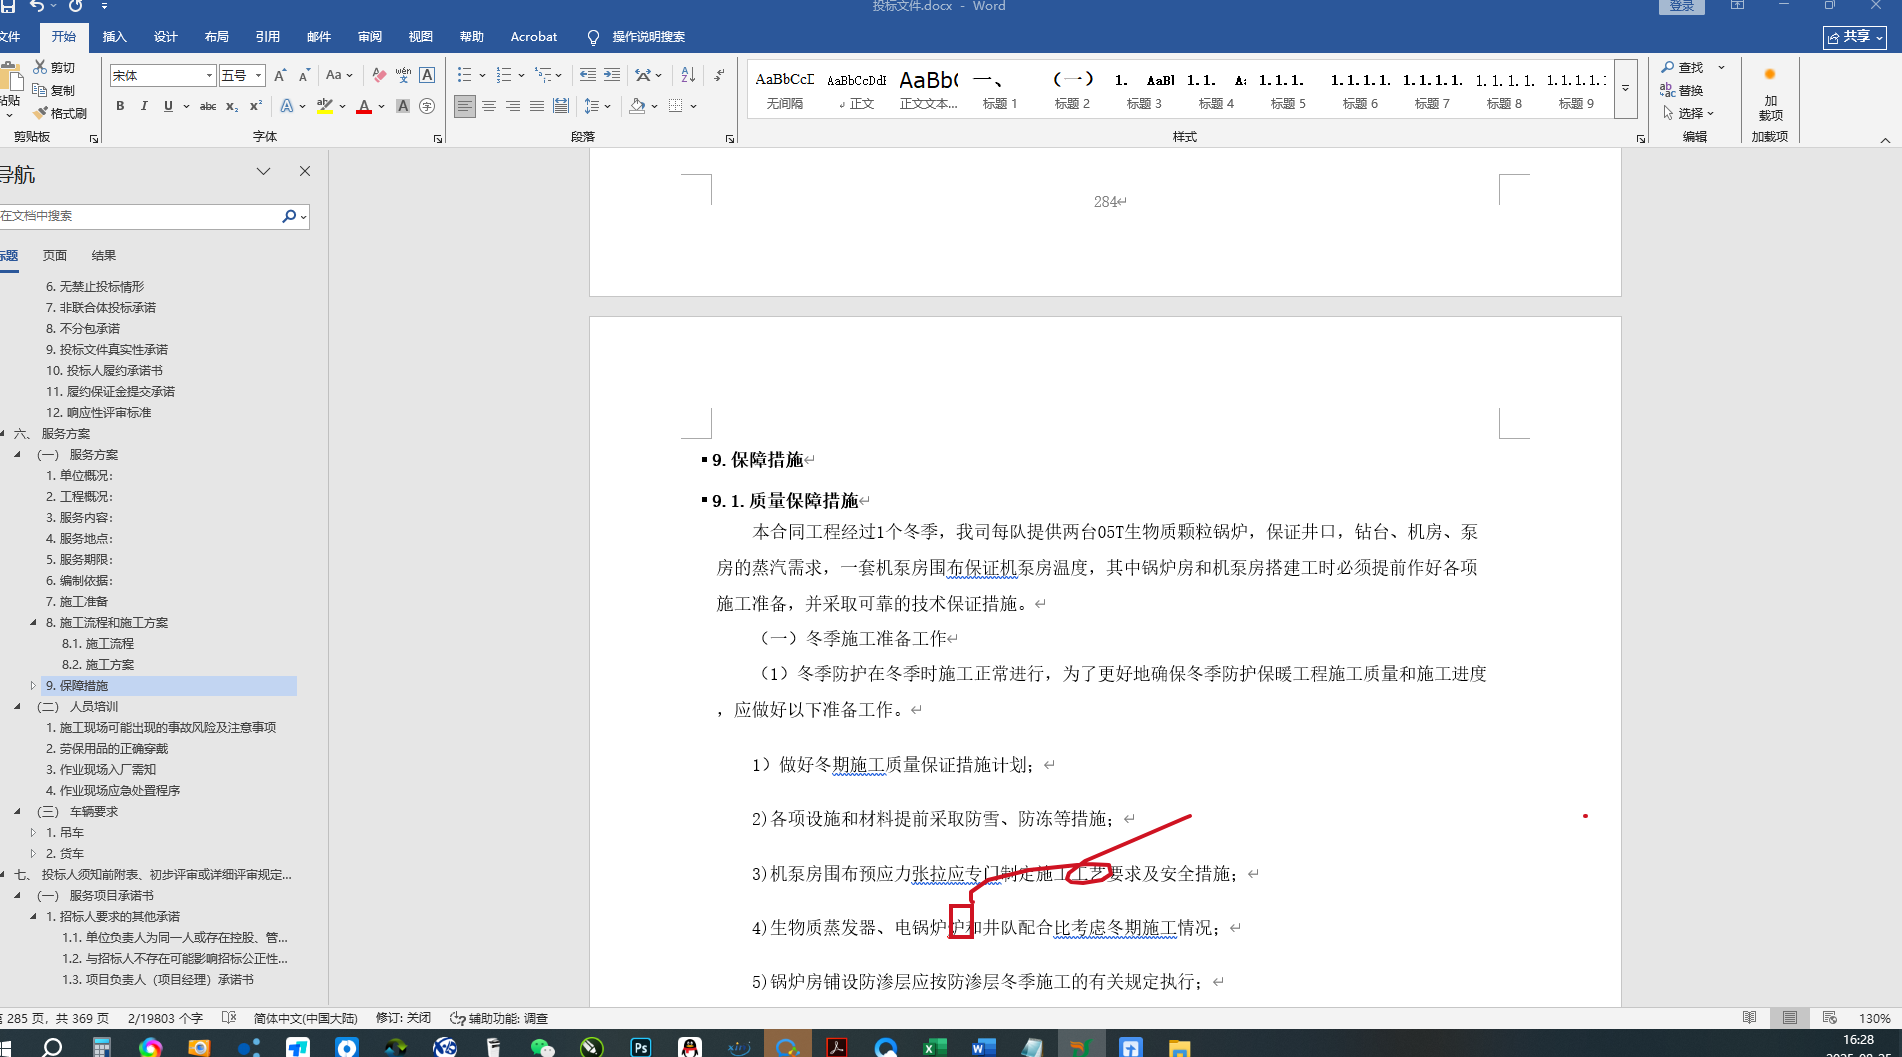Clear all formatting with the eraser icon
This screenshot has width=1902, height=1057.
(x=379, y=75)
